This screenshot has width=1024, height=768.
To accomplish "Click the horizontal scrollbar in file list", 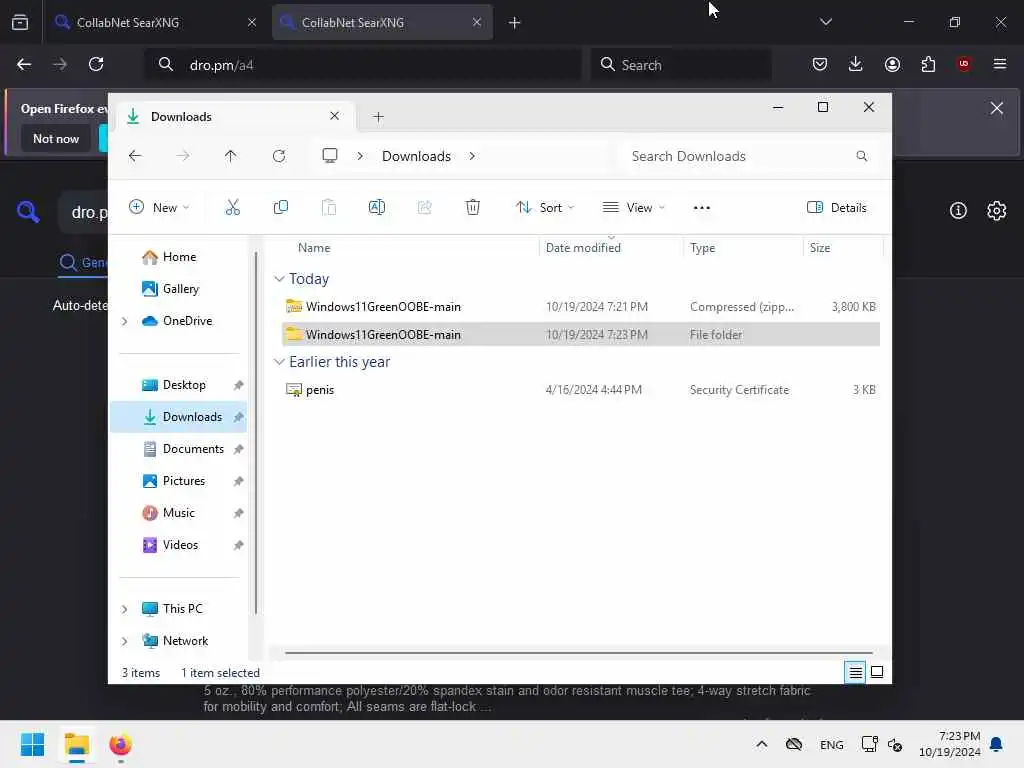I will pyautogui.click(x=578, y=652).
